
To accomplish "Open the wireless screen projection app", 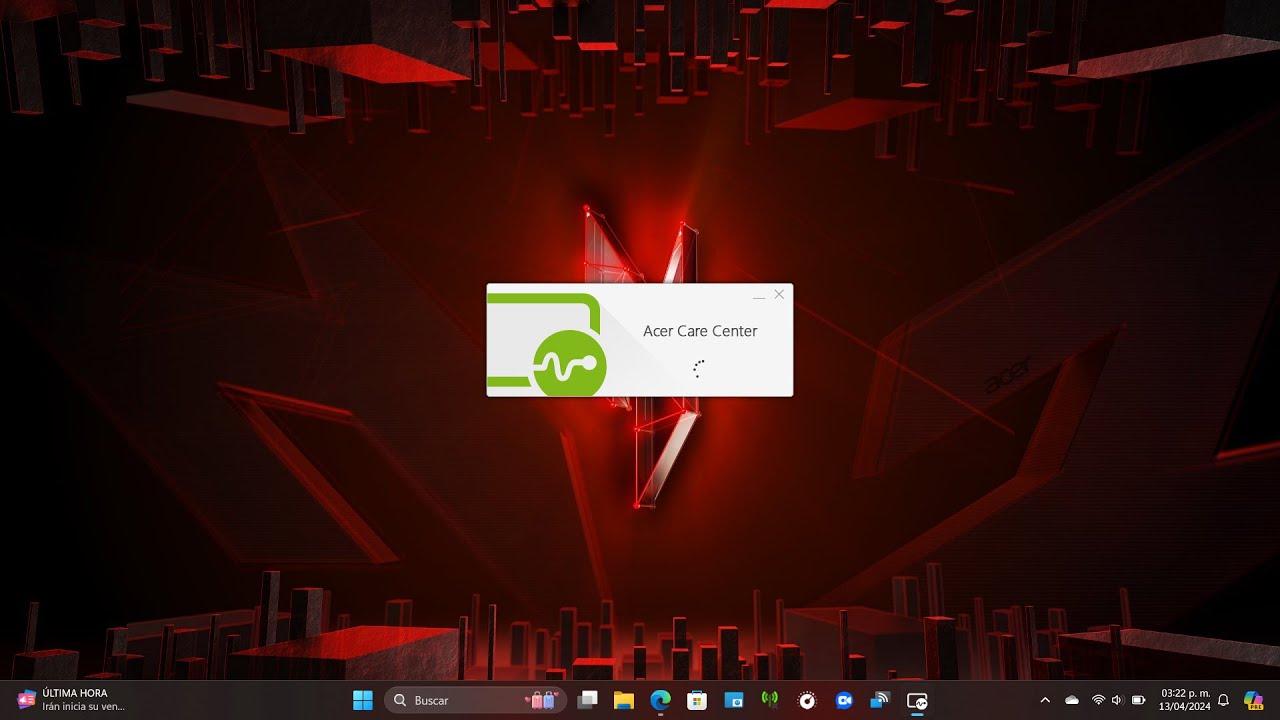I will pyautogui.click(x=879, y=700).
